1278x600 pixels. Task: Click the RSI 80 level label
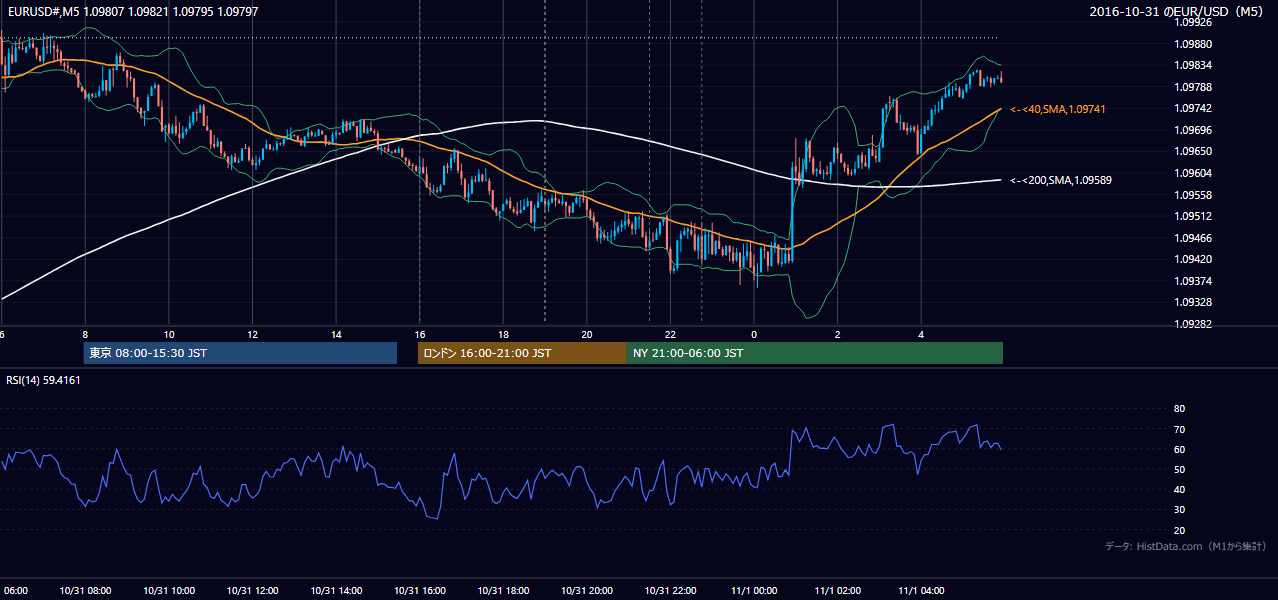1179,409
